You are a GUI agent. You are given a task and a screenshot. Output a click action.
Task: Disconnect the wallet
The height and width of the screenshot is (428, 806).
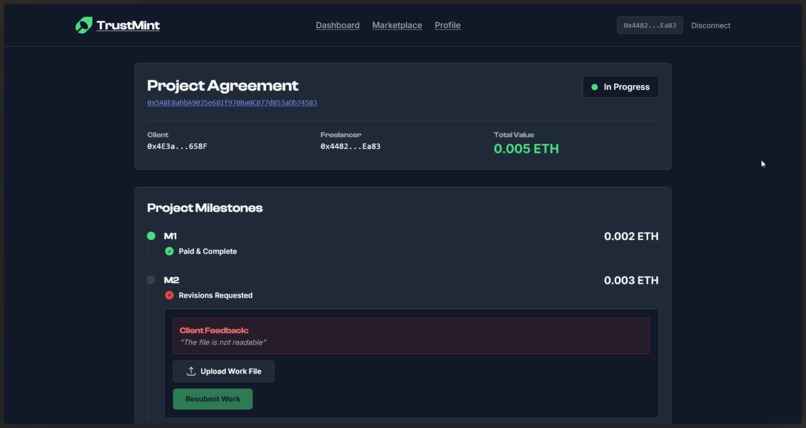[x=710, y=25]
